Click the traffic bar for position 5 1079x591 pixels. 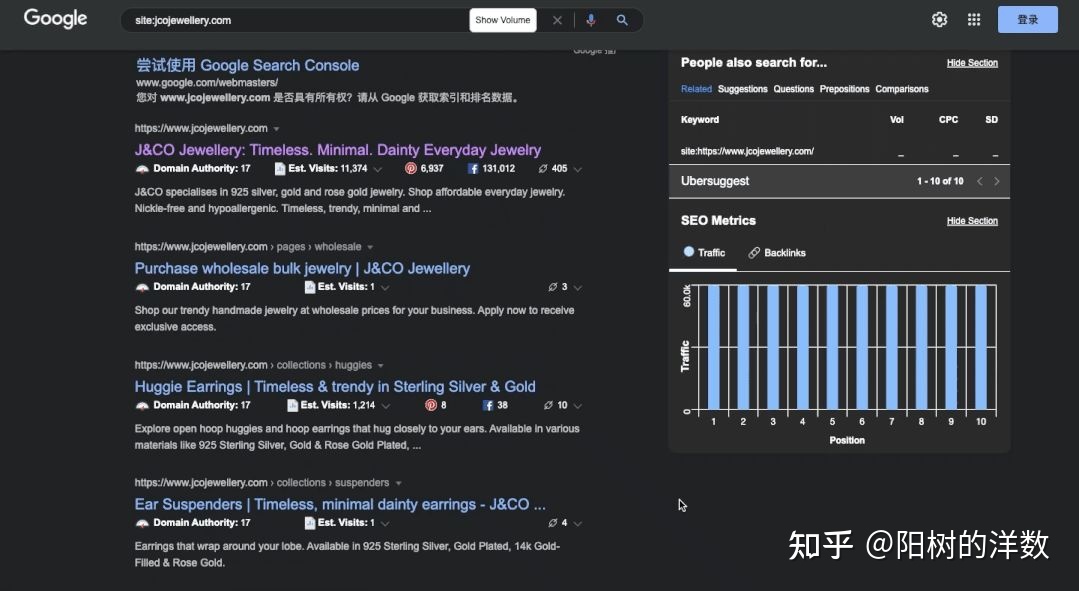(833, 347)
